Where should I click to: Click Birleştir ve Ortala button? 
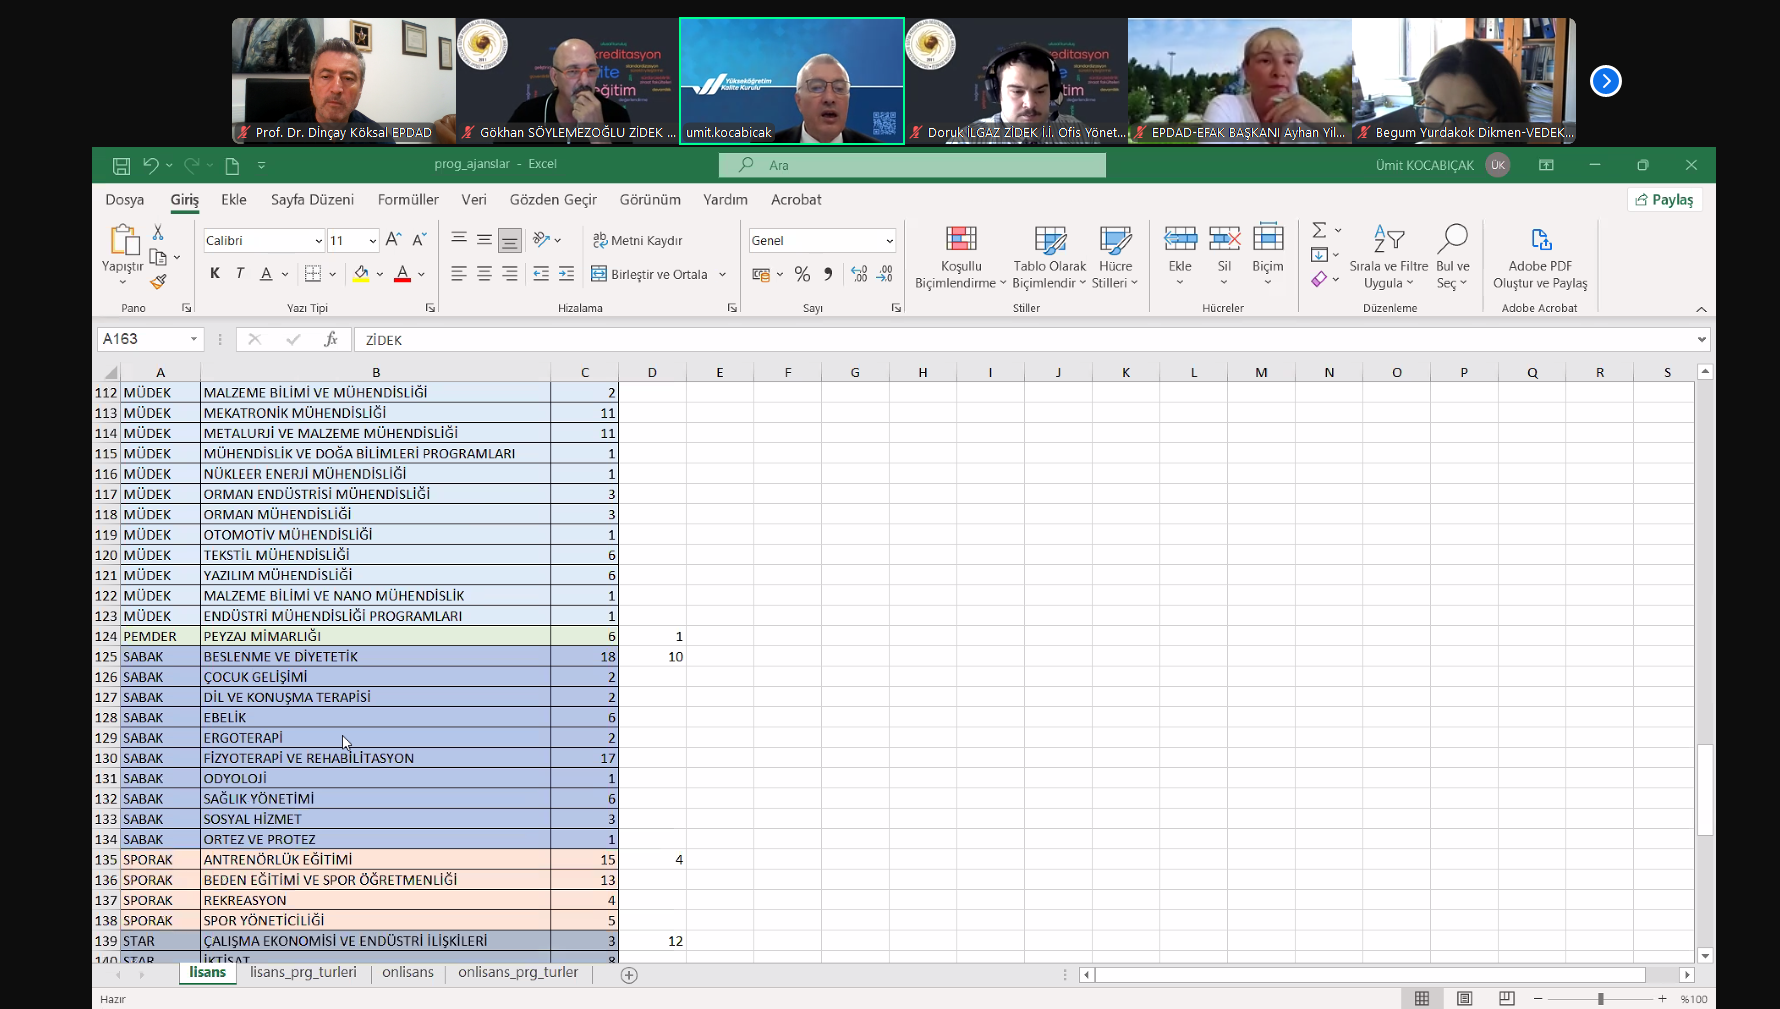pyautogui.click(x=649, y=274)
